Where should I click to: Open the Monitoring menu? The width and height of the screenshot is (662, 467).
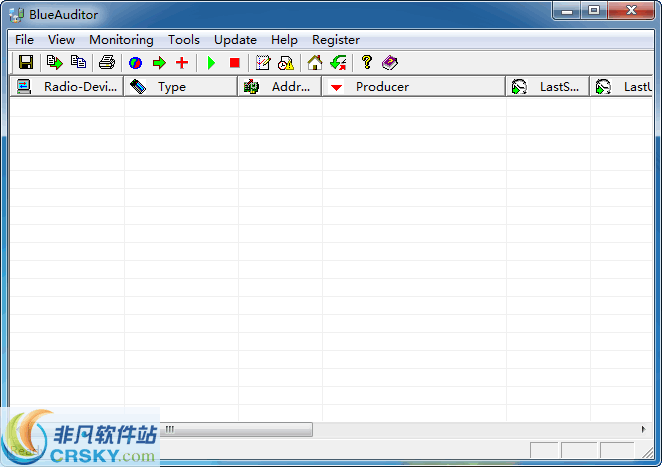[x=122, y=40]
